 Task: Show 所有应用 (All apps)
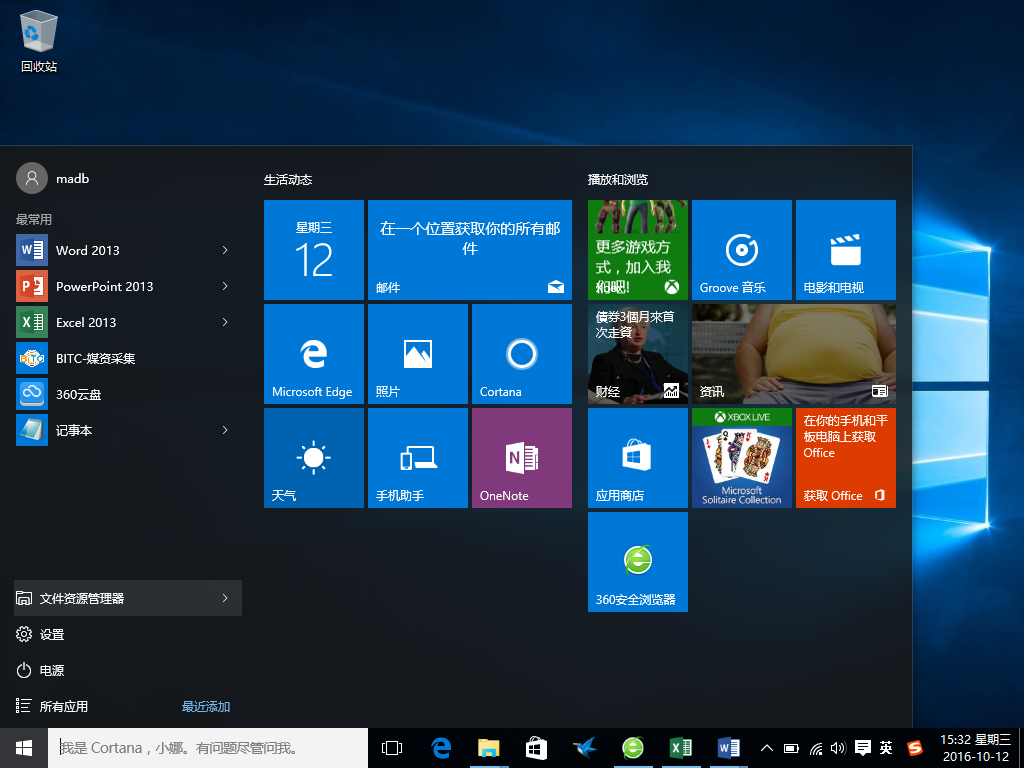[52, 706]
